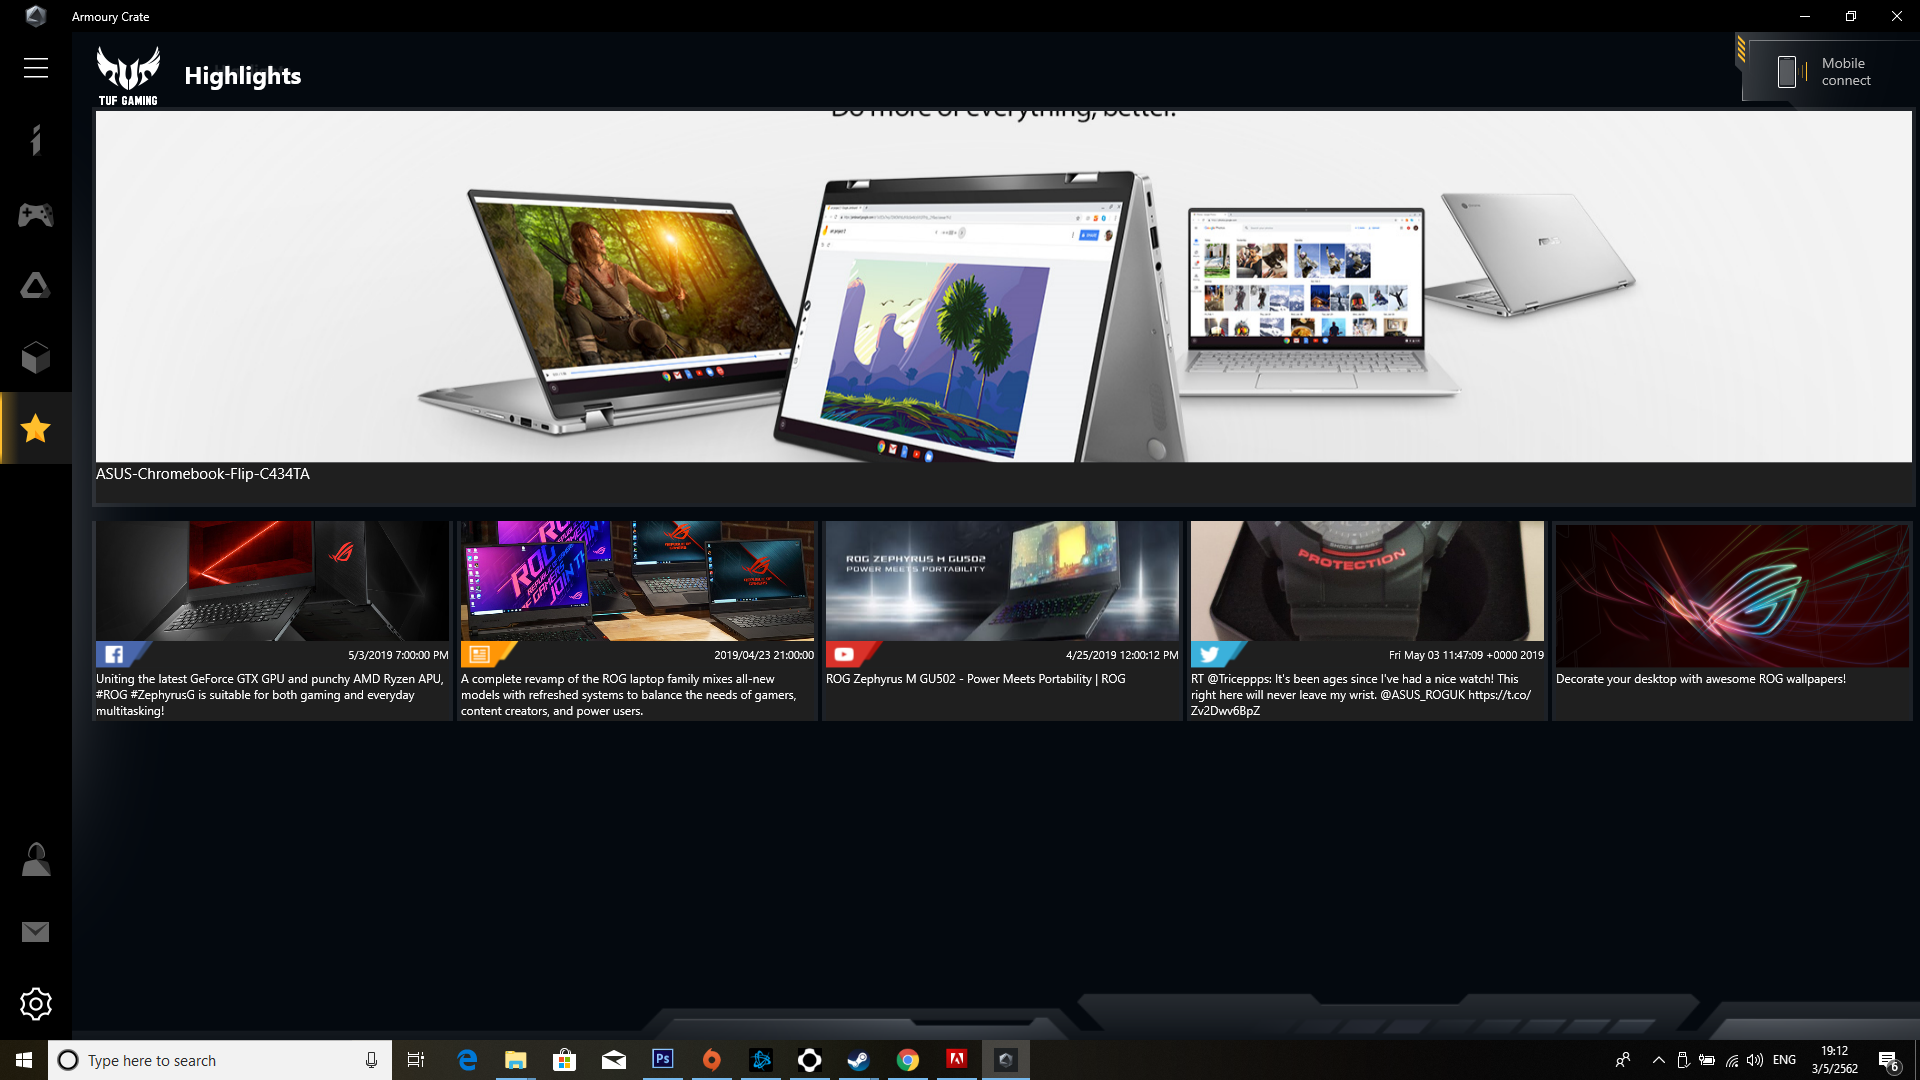Click the YouTube icon on third card
This screenshot has height=1080, width=1920.
[x=845, y=655]
